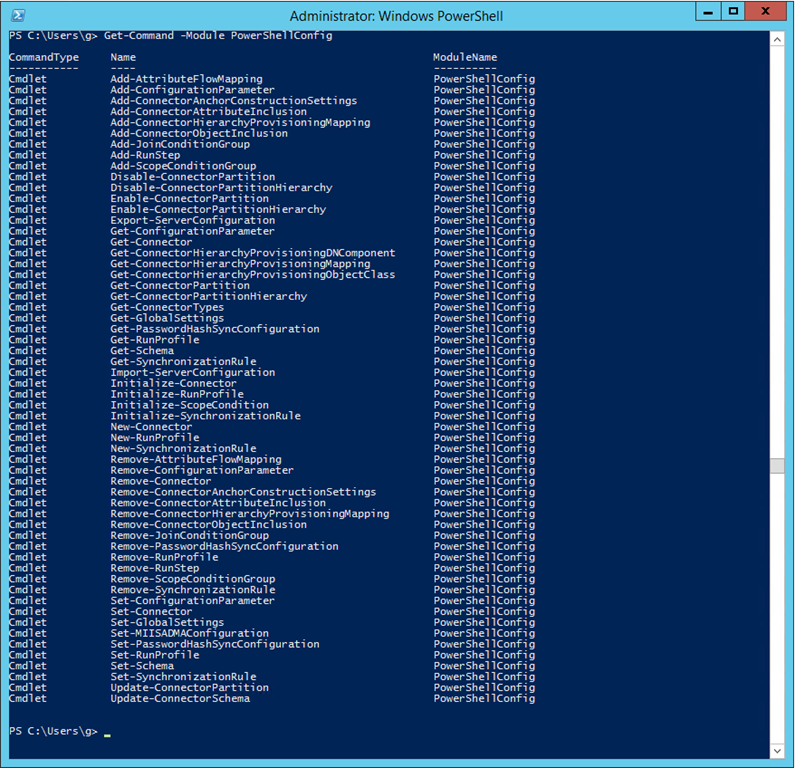Click 'Add-RunStep' cmdlet name
The width and height of the screenshot is (795, 768).
145,155
